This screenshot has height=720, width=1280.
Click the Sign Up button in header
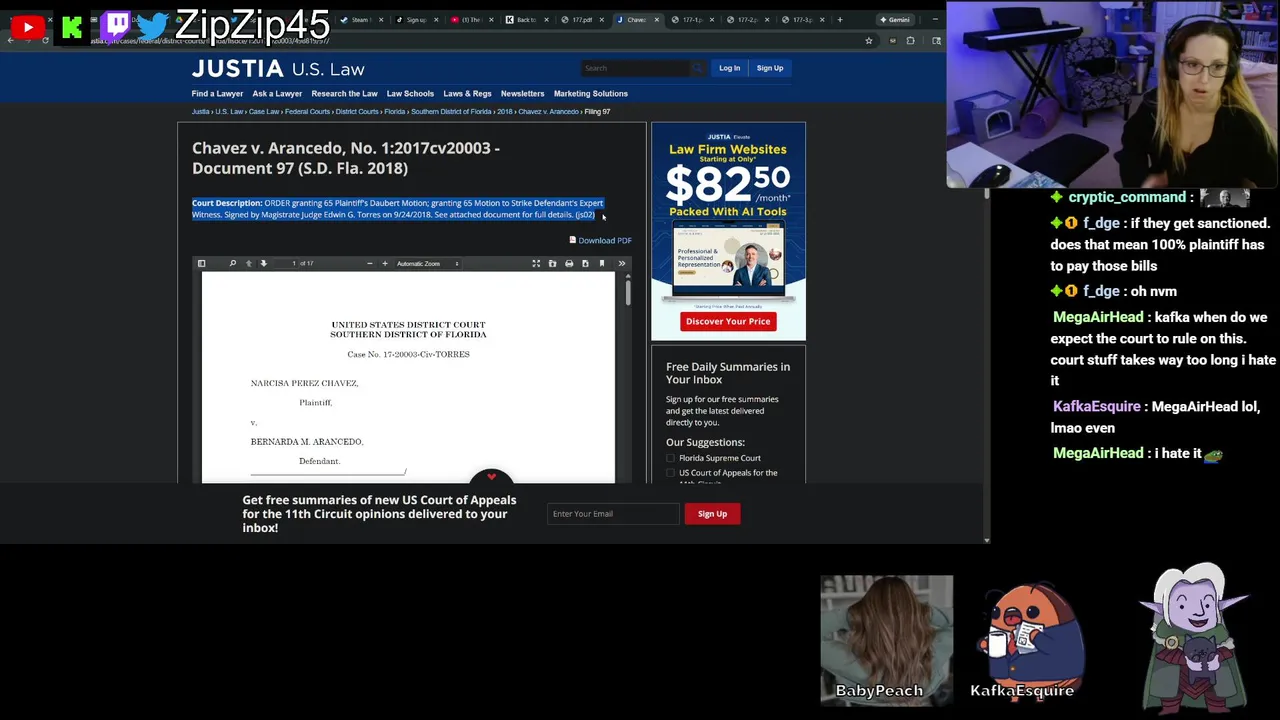tap(770, 68)
